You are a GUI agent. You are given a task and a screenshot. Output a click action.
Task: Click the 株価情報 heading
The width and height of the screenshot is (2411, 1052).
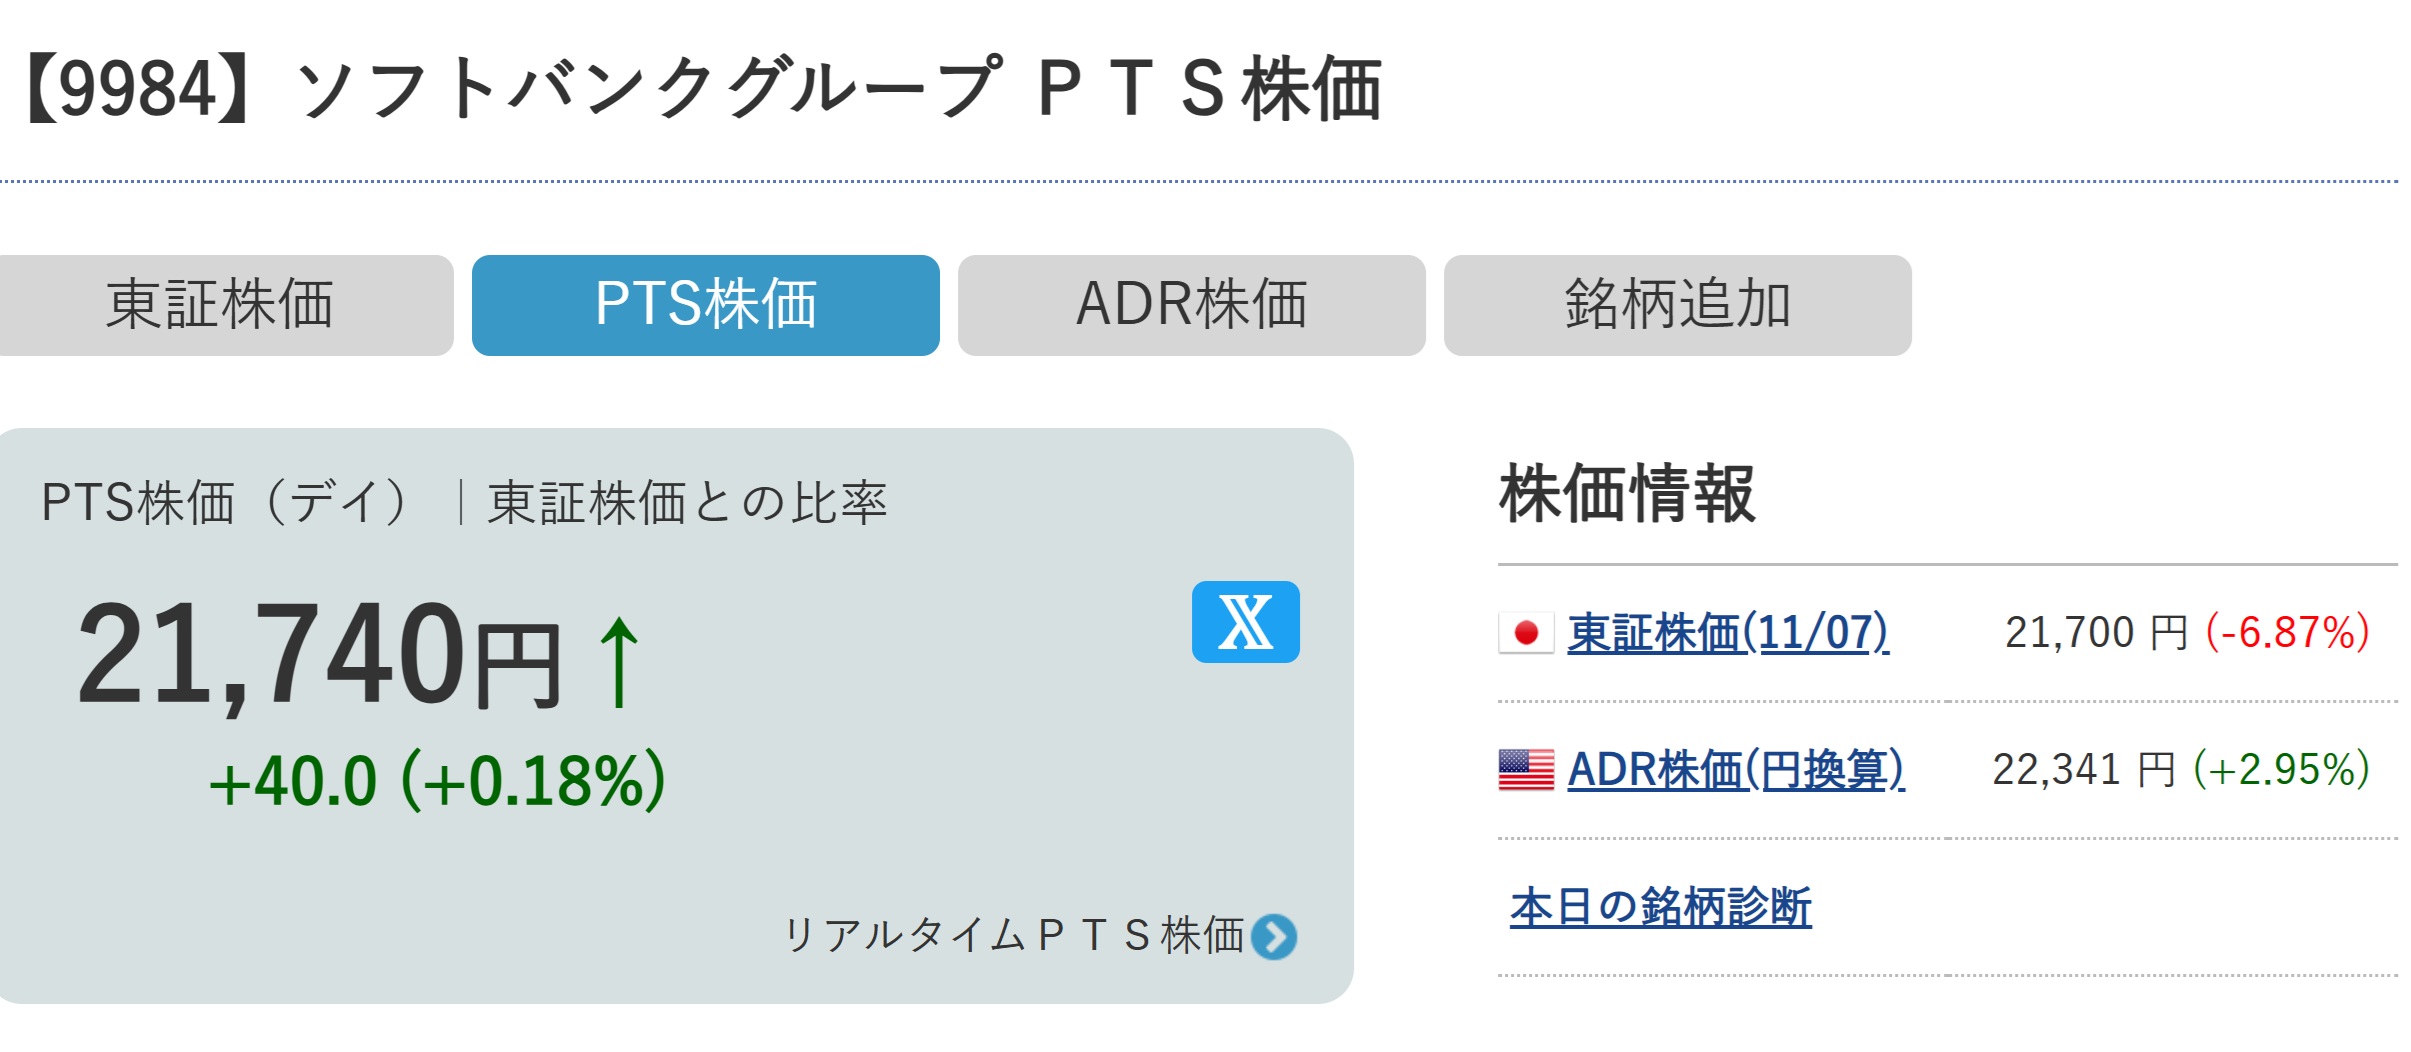tap(1626, 494)
